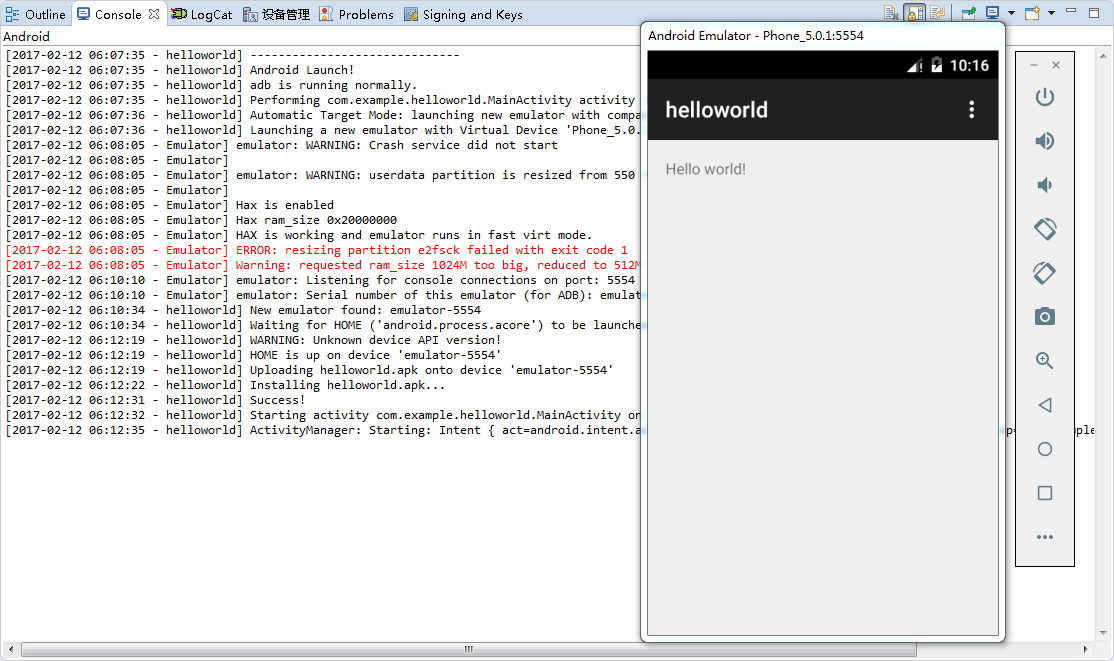The height and width of the screenshot is (661, 1114).
Task: Click the emulator signal strength icon
Action: pyautogui.click(x=914, y=65)
